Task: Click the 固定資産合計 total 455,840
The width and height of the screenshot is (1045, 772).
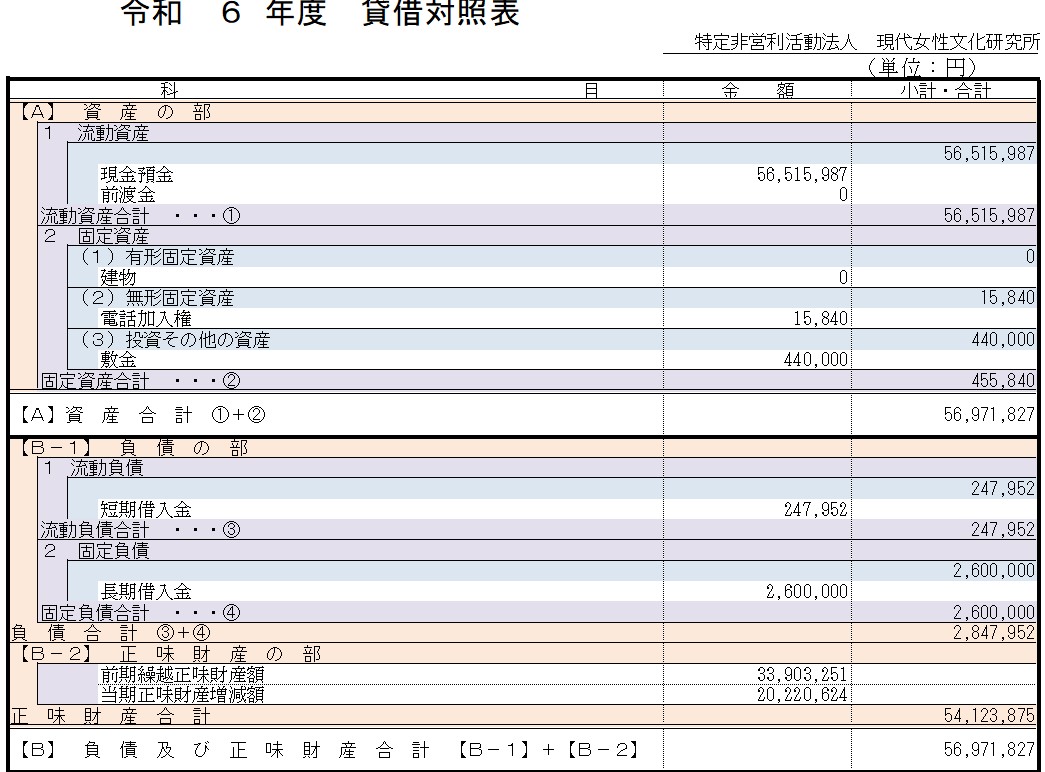Action: point(1004,381)
